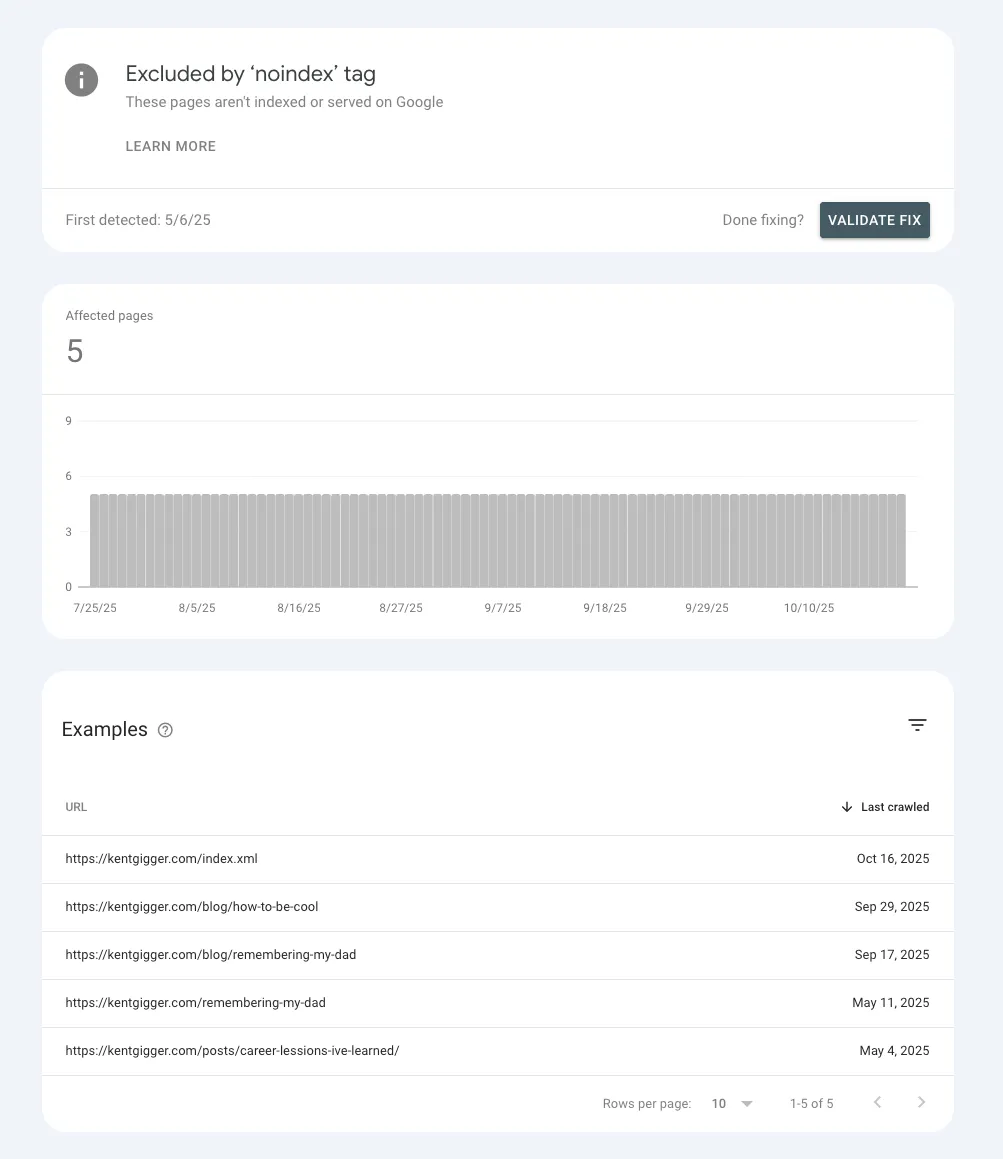
Task: Click the rightmost bar in the chart
Action: [x=900, y=540]
